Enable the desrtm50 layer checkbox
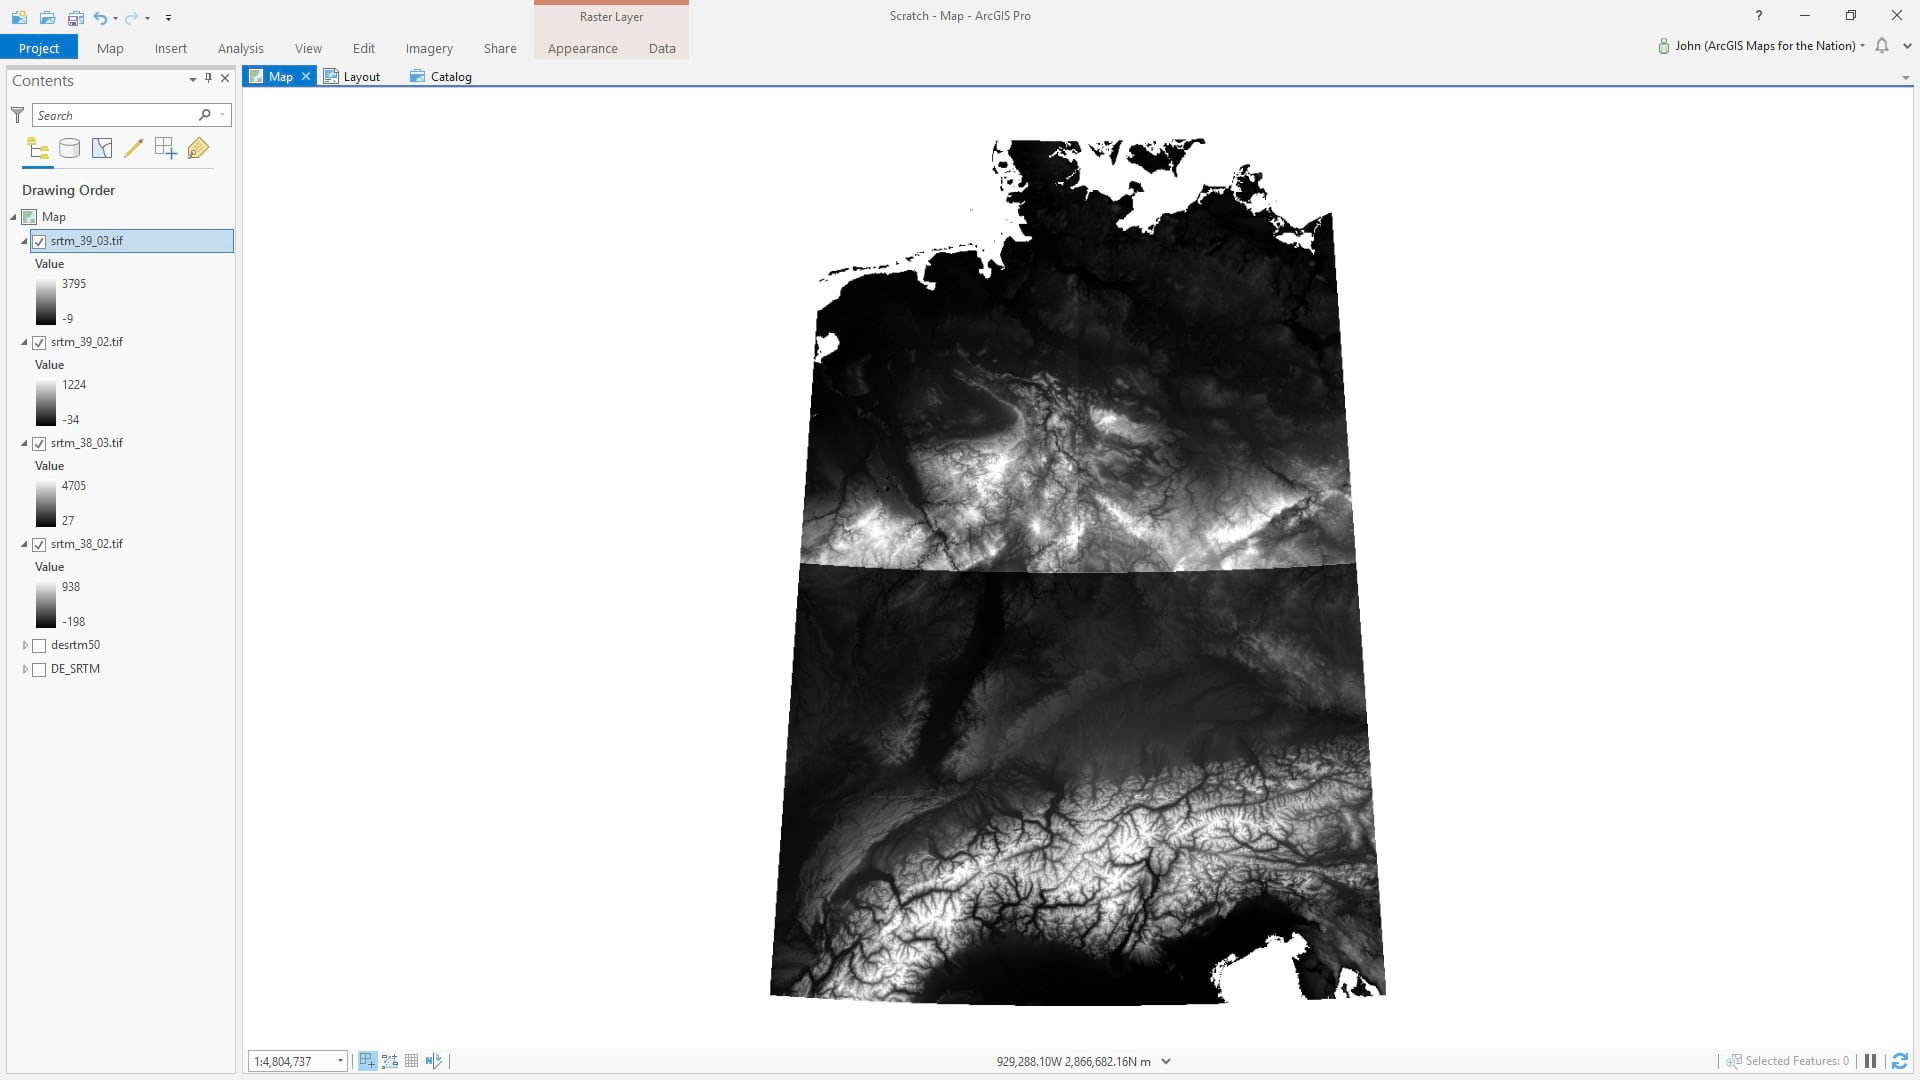 [x=39, y=645]
